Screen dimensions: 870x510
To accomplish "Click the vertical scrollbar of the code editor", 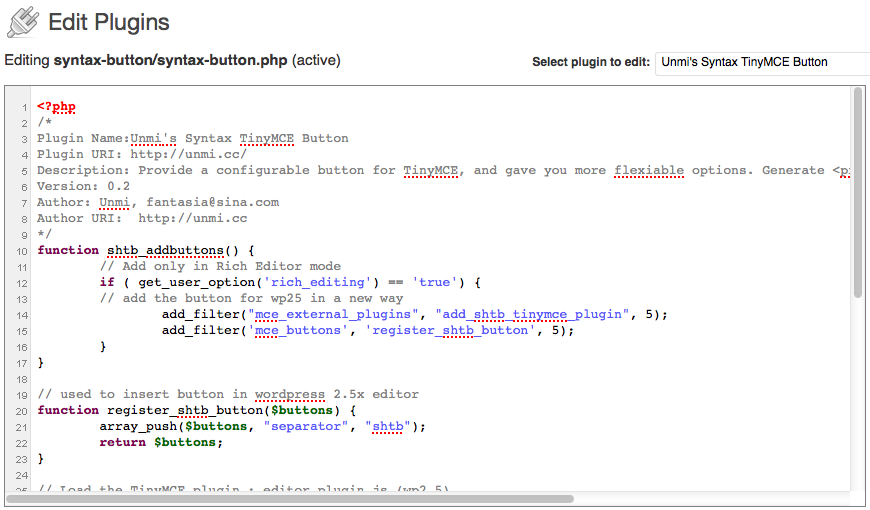I will tap(857, 192).
